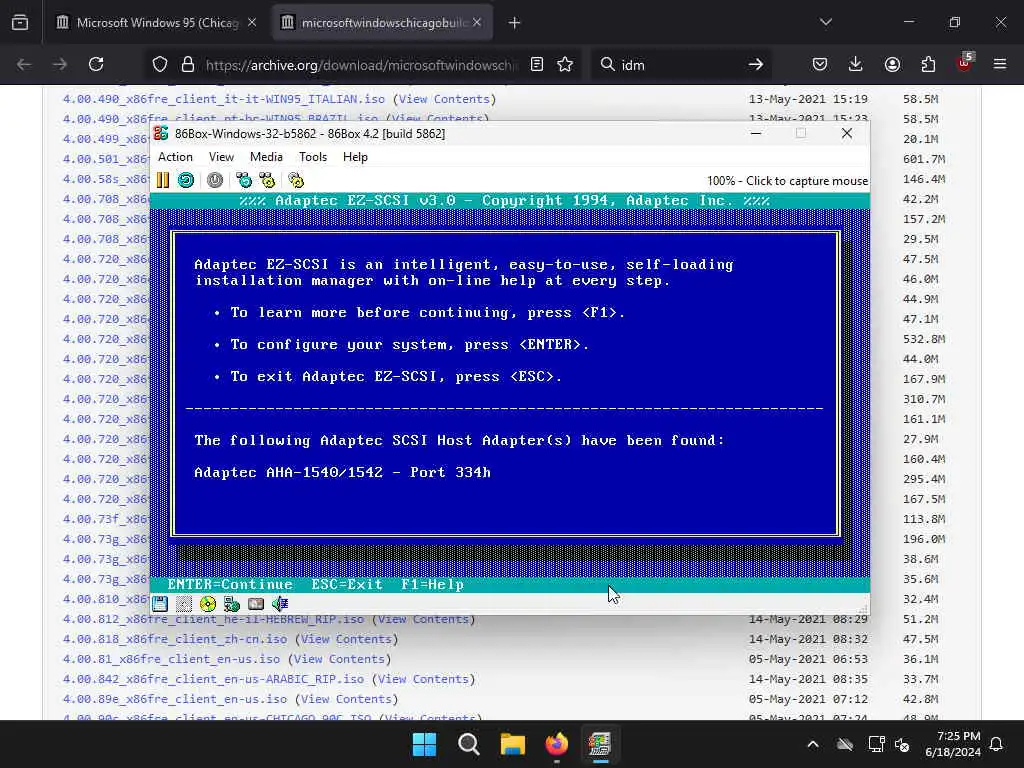The image size is (1024, 768).
Task: Go back in Firefox history
Action: click(24, 64)
